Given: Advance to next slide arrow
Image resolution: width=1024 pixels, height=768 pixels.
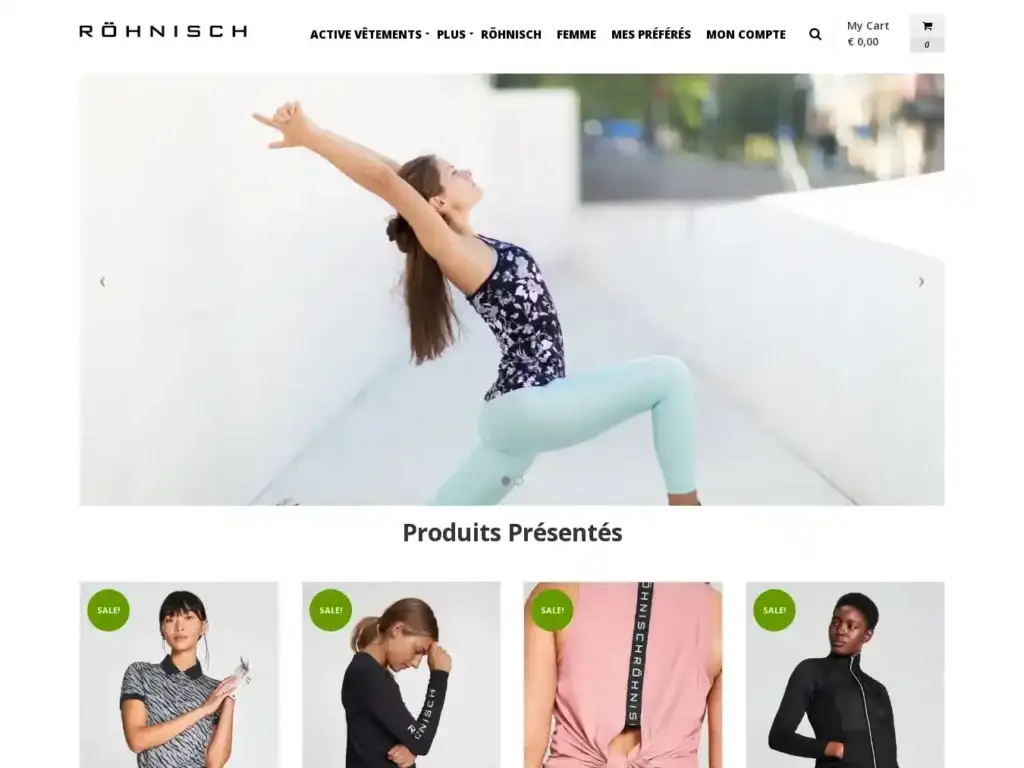Looking at the screenshot, I should coord(921,282).
